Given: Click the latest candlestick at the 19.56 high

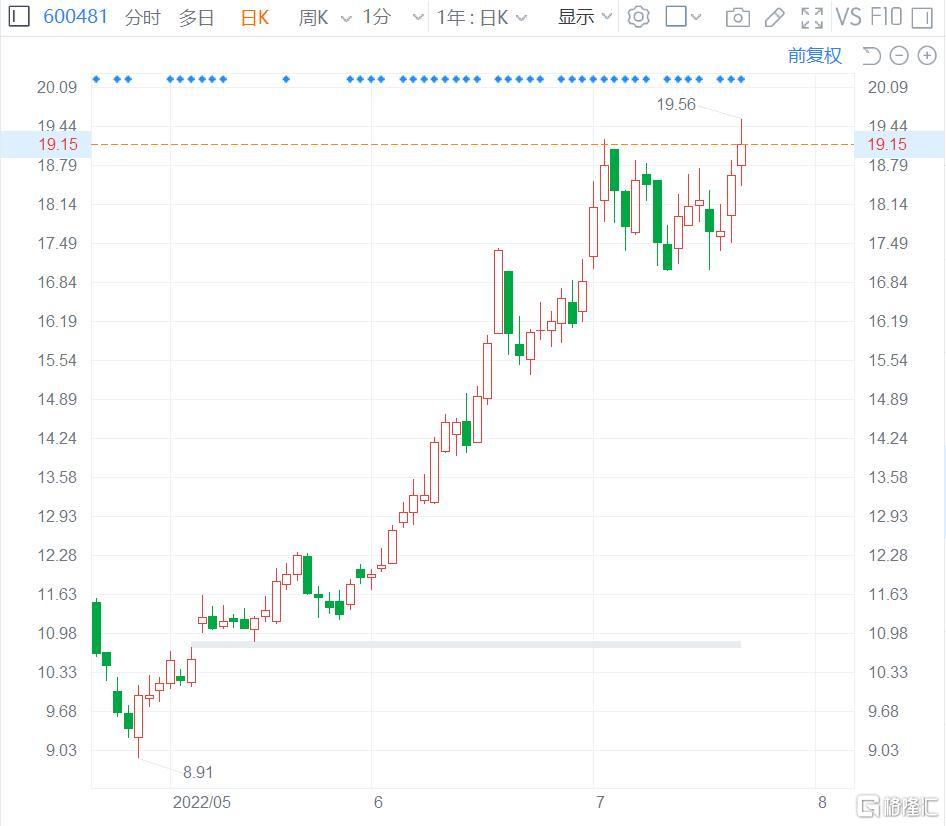Looking at the screenshot, I should click(x=741, y=154).
